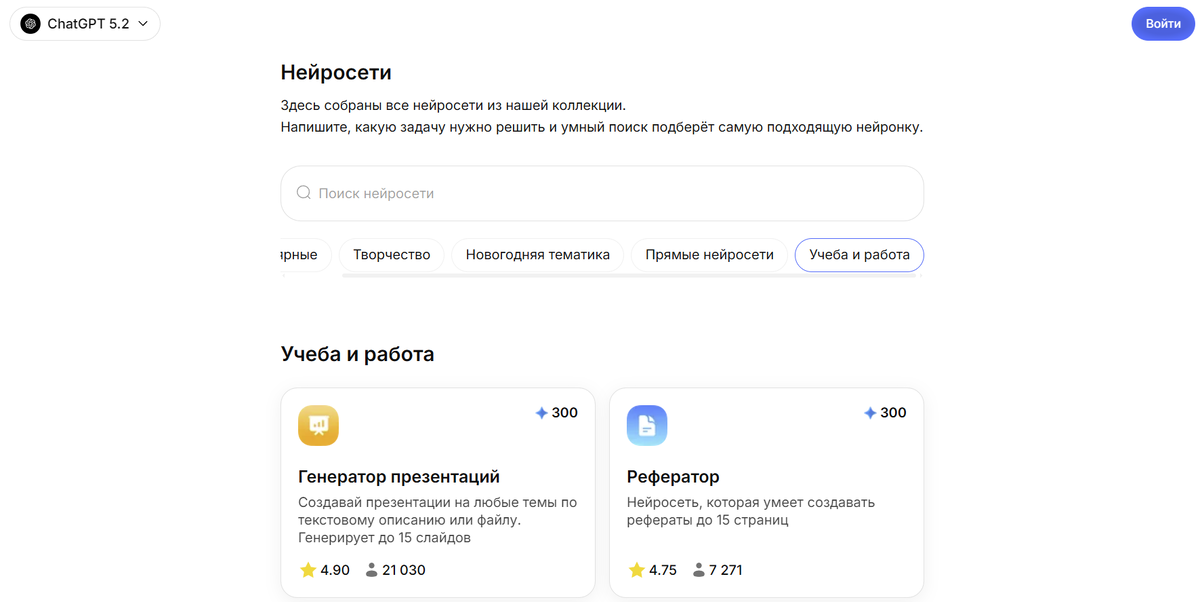Click the star icon next to 4.75 rating
1200x602 pixels.
click(634, 569)
